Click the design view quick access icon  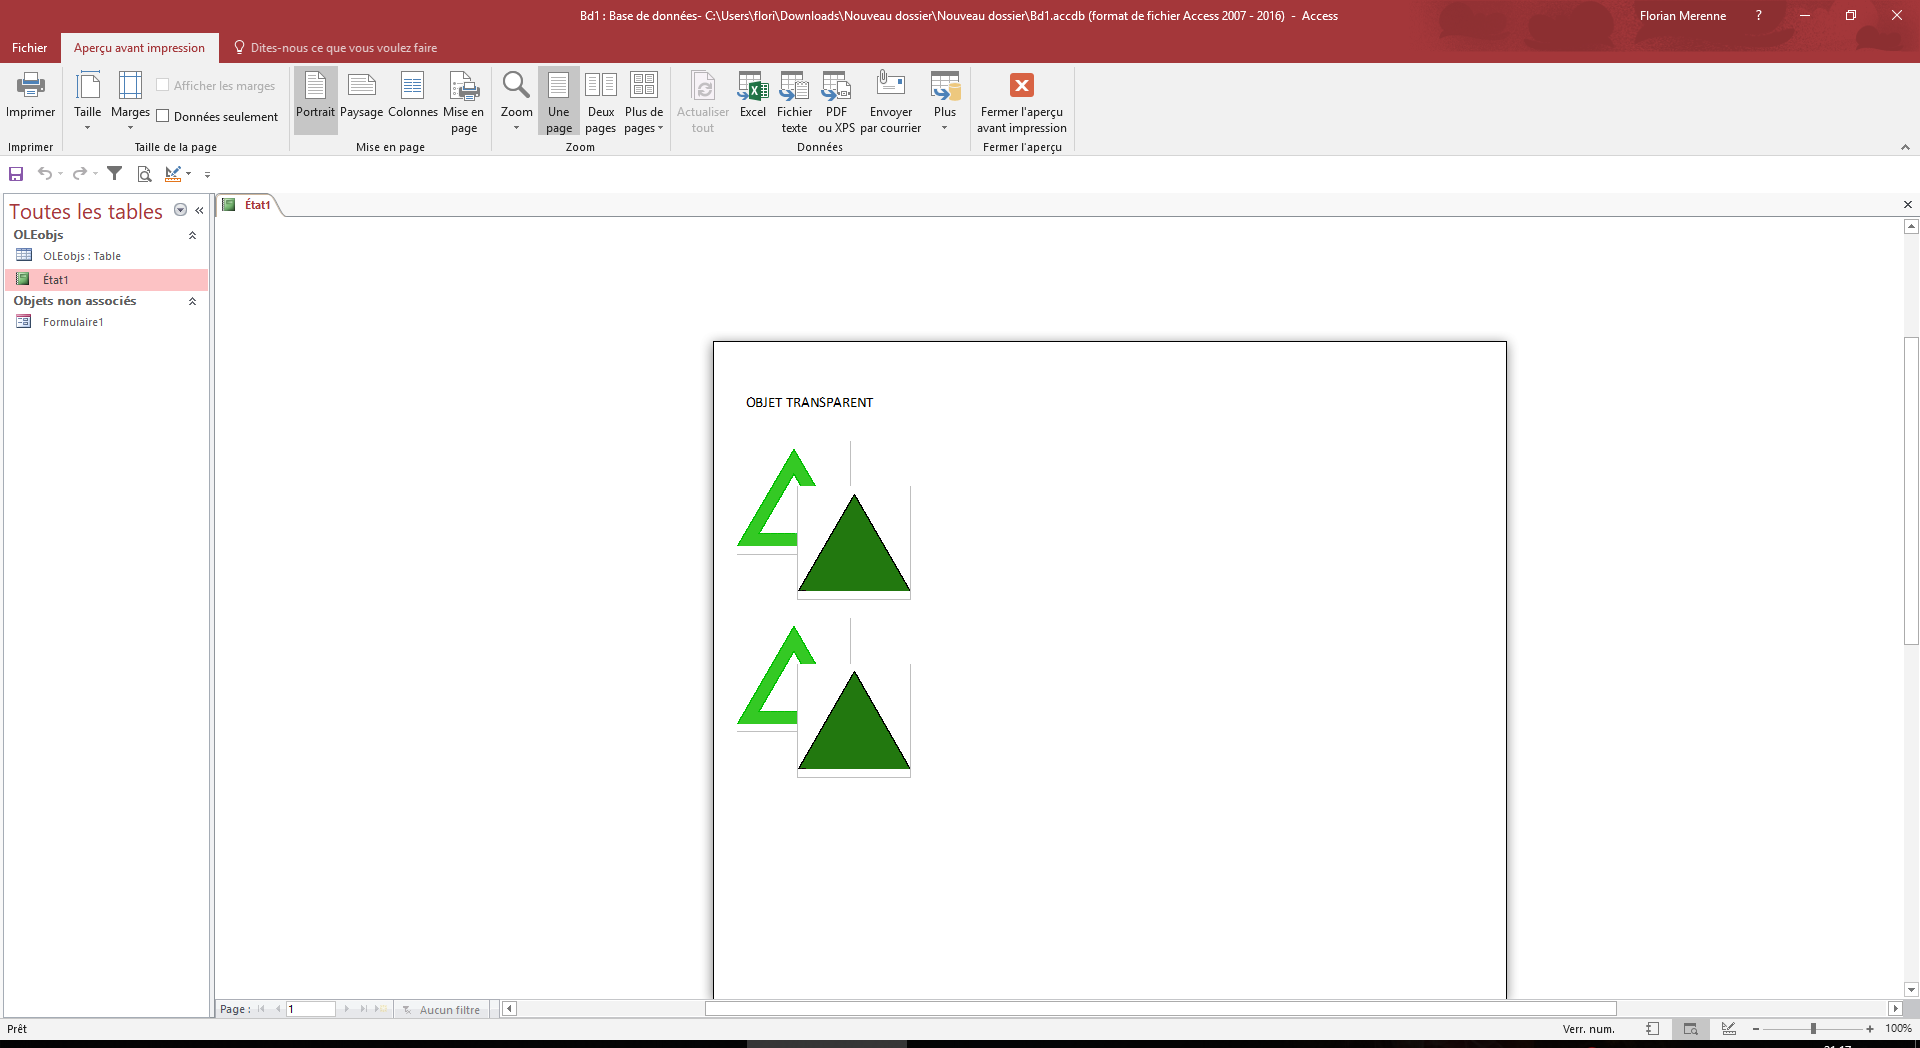pos(173,174)
